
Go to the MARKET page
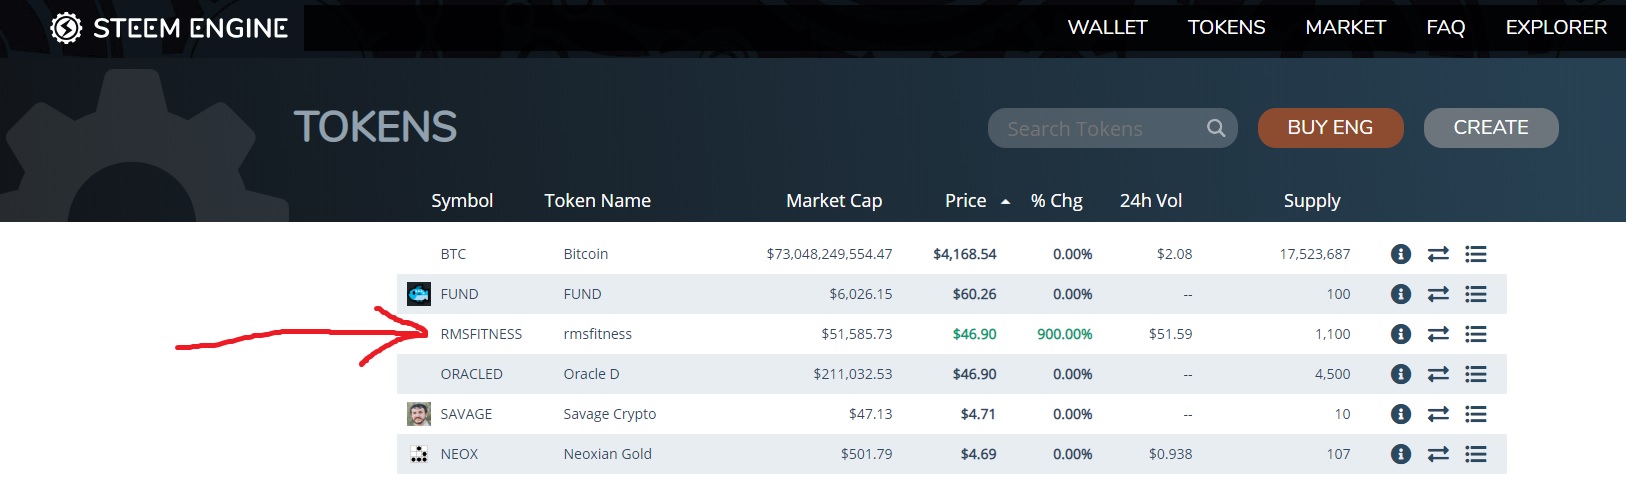point(1345,28)
